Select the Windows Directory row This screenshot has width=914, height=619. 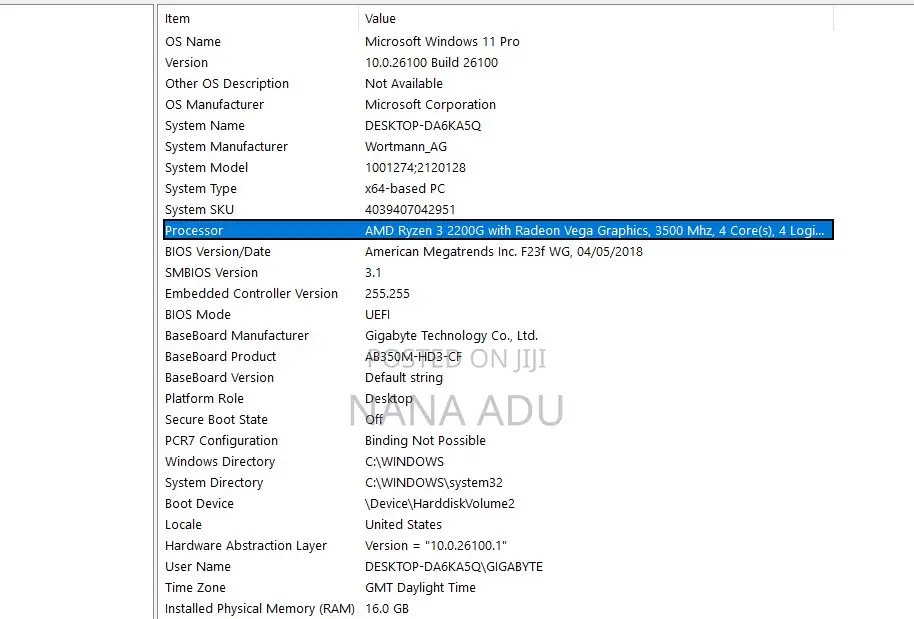click(x=498, y=462)
